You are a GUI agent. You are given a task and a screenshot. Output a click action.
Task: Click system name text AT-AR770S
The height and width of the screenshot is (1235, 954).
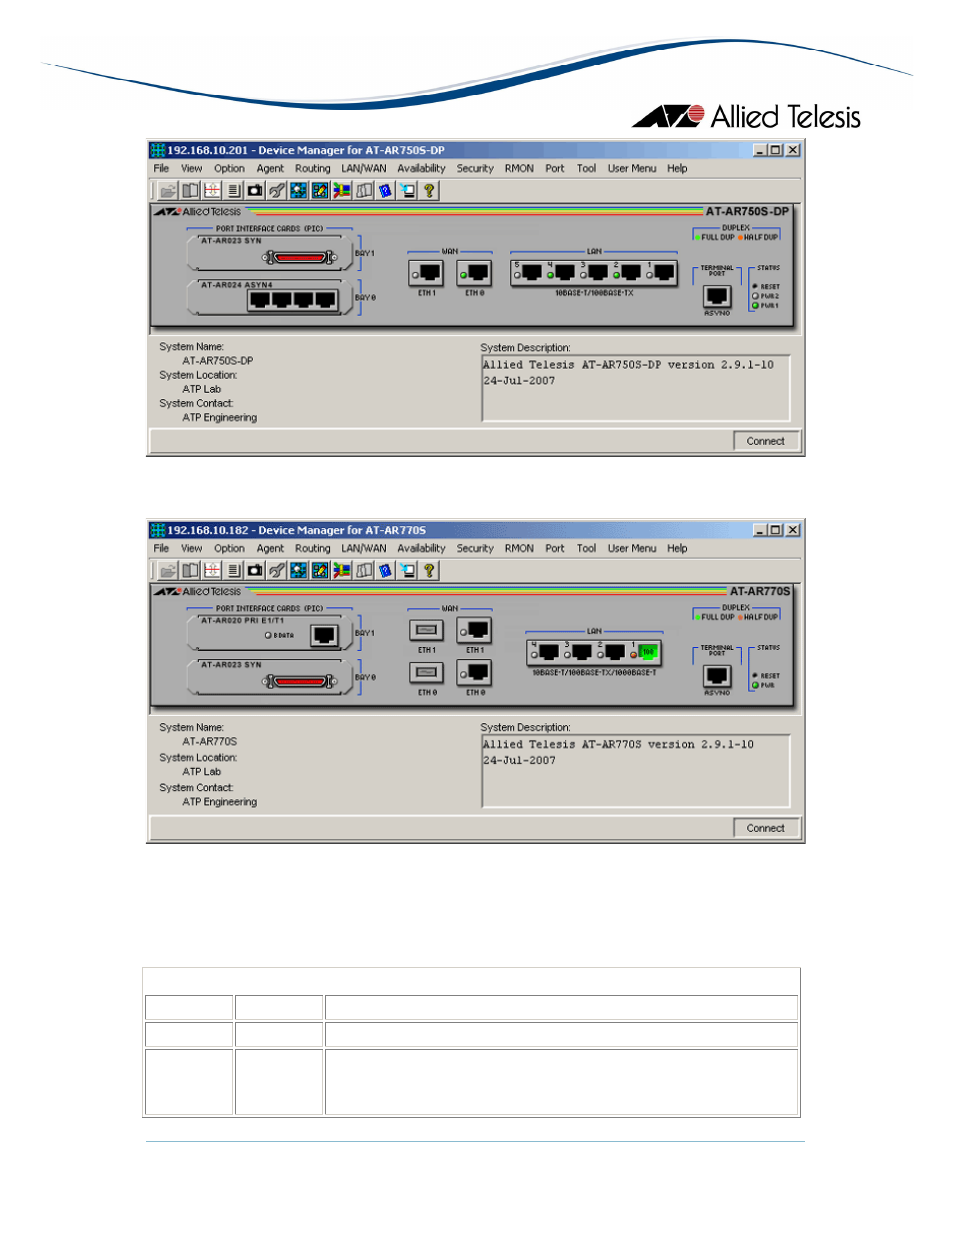point(210,742)
